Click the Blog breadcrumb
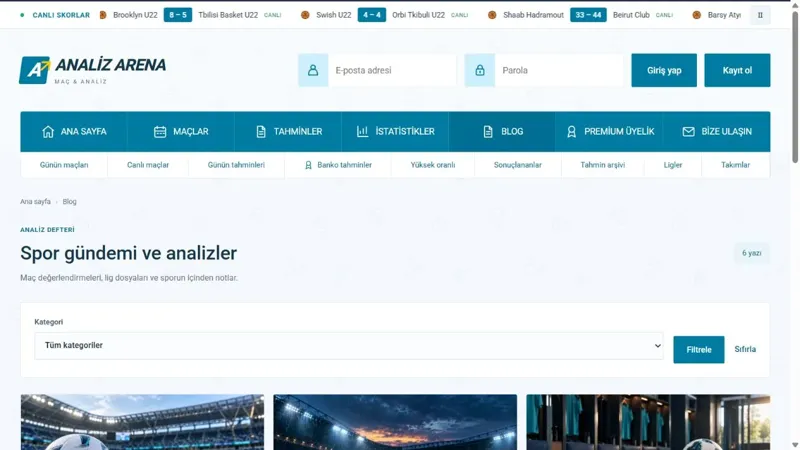 click(x=69, y=202)
